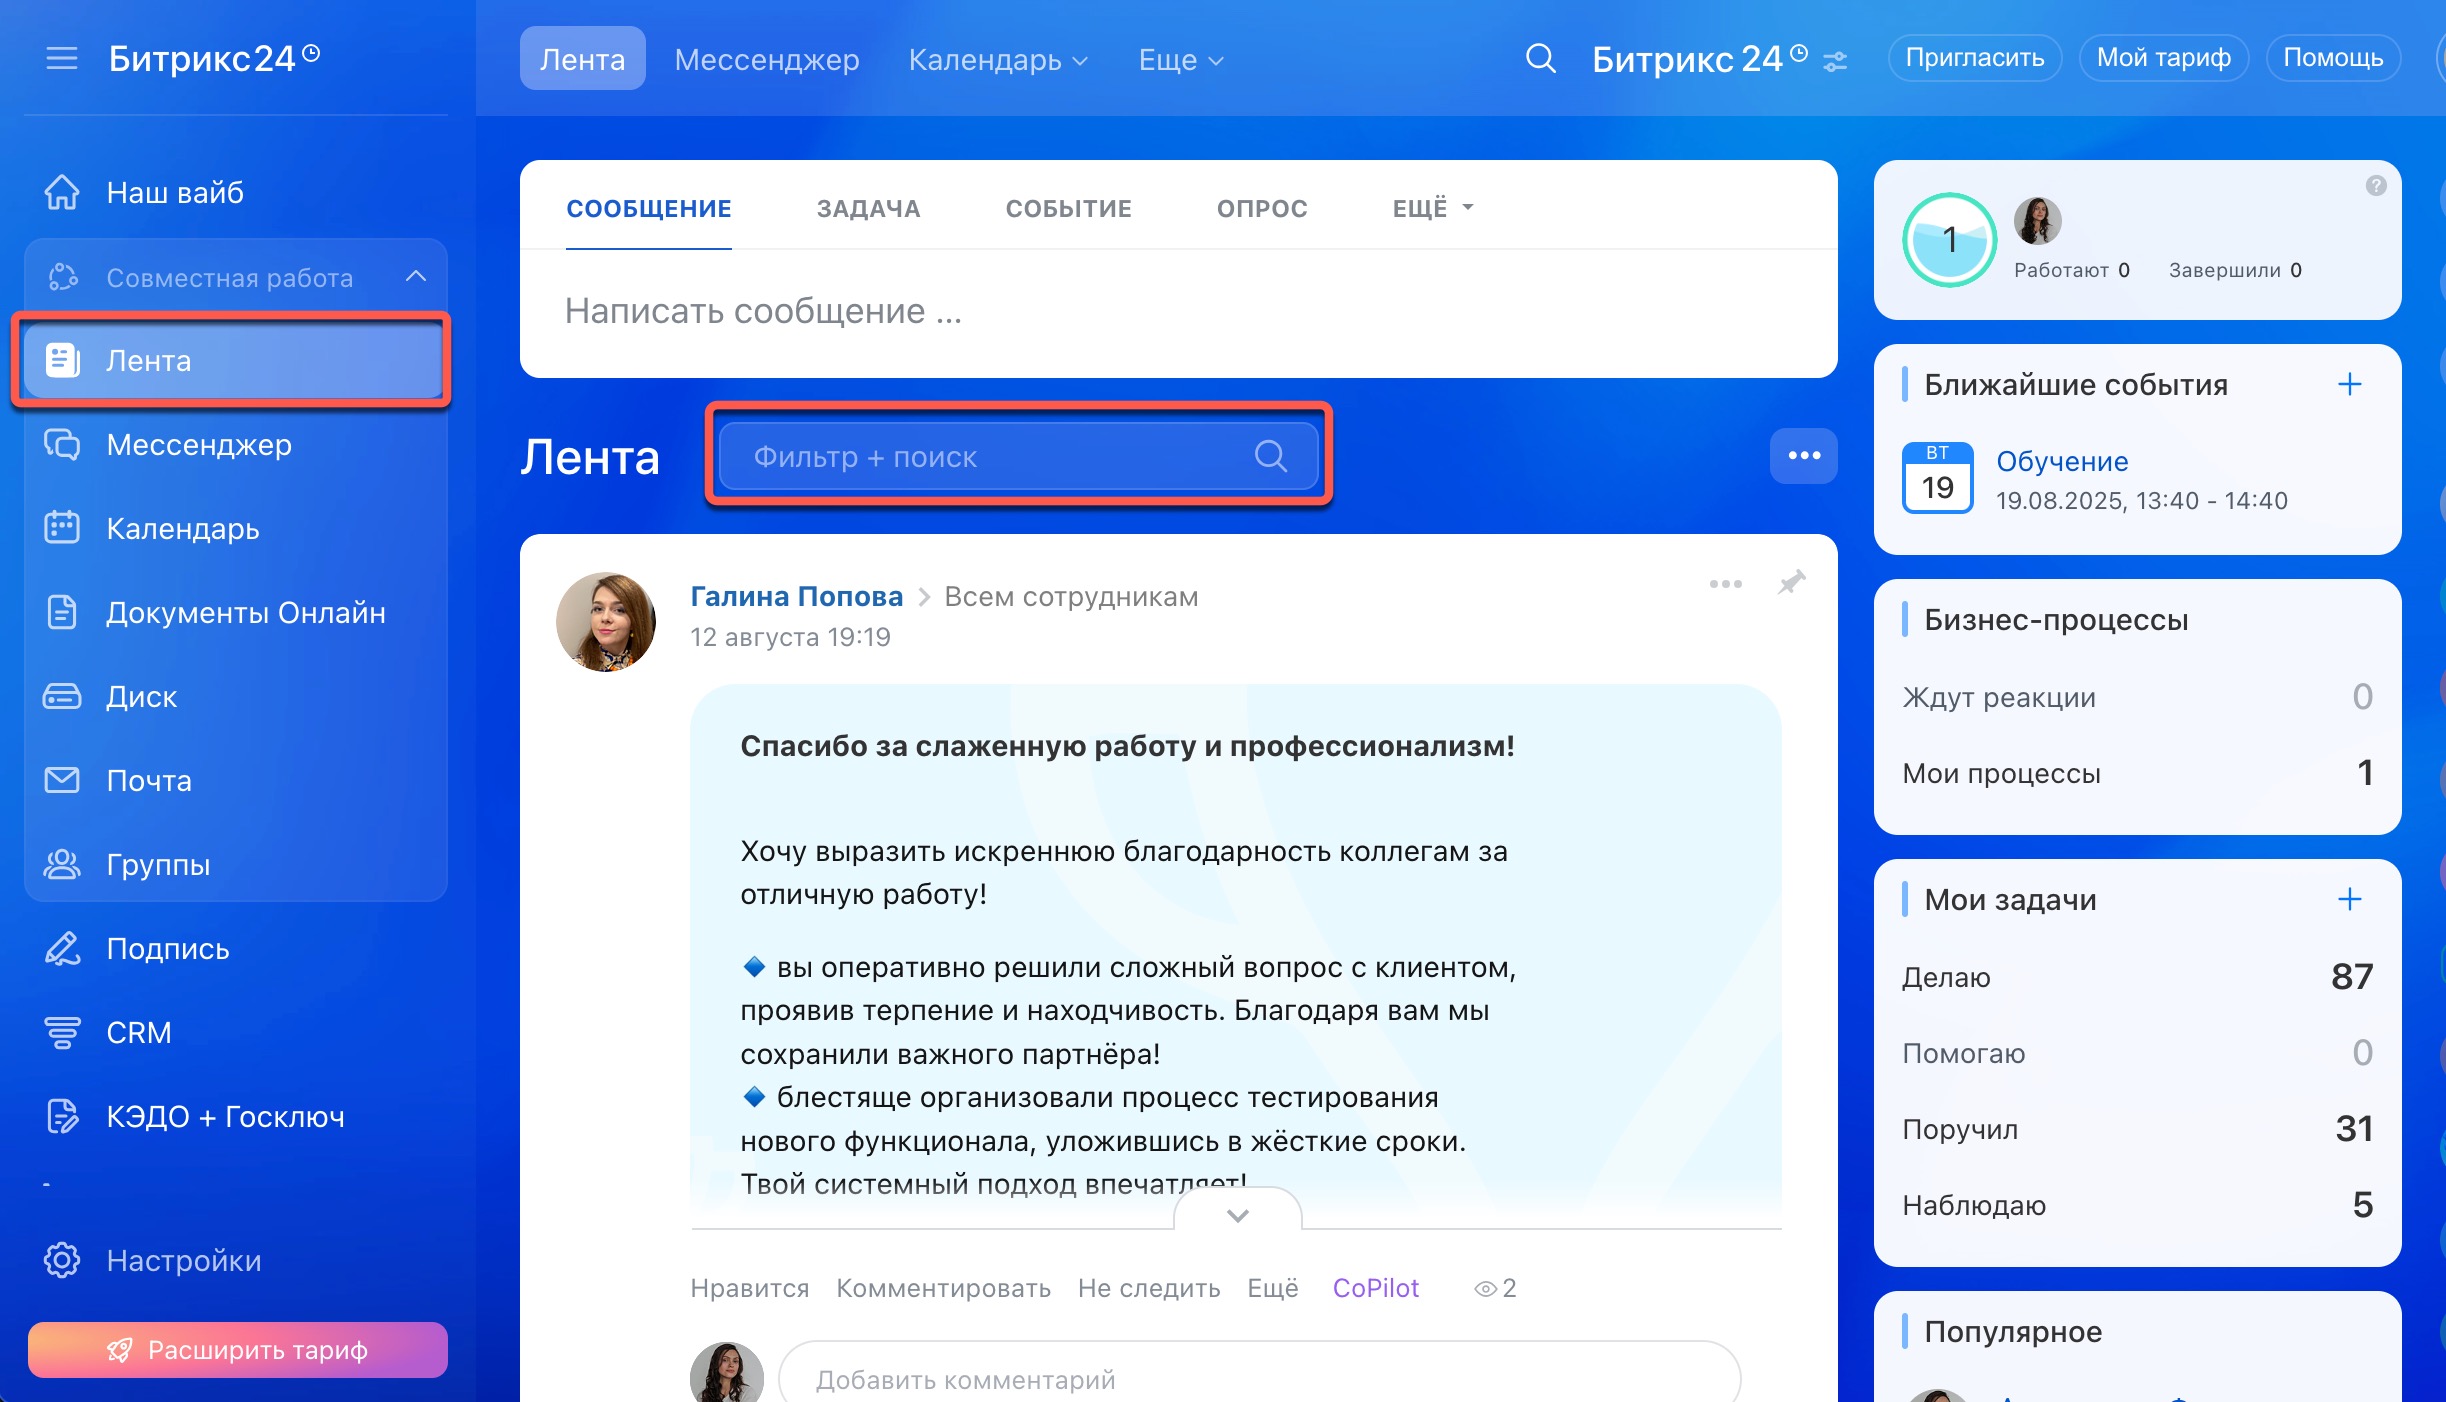Open Документы Онлайн in sidebar
Image resolution: width=2446 pixels, height=1402 pixels.
[x=236, y=612]
